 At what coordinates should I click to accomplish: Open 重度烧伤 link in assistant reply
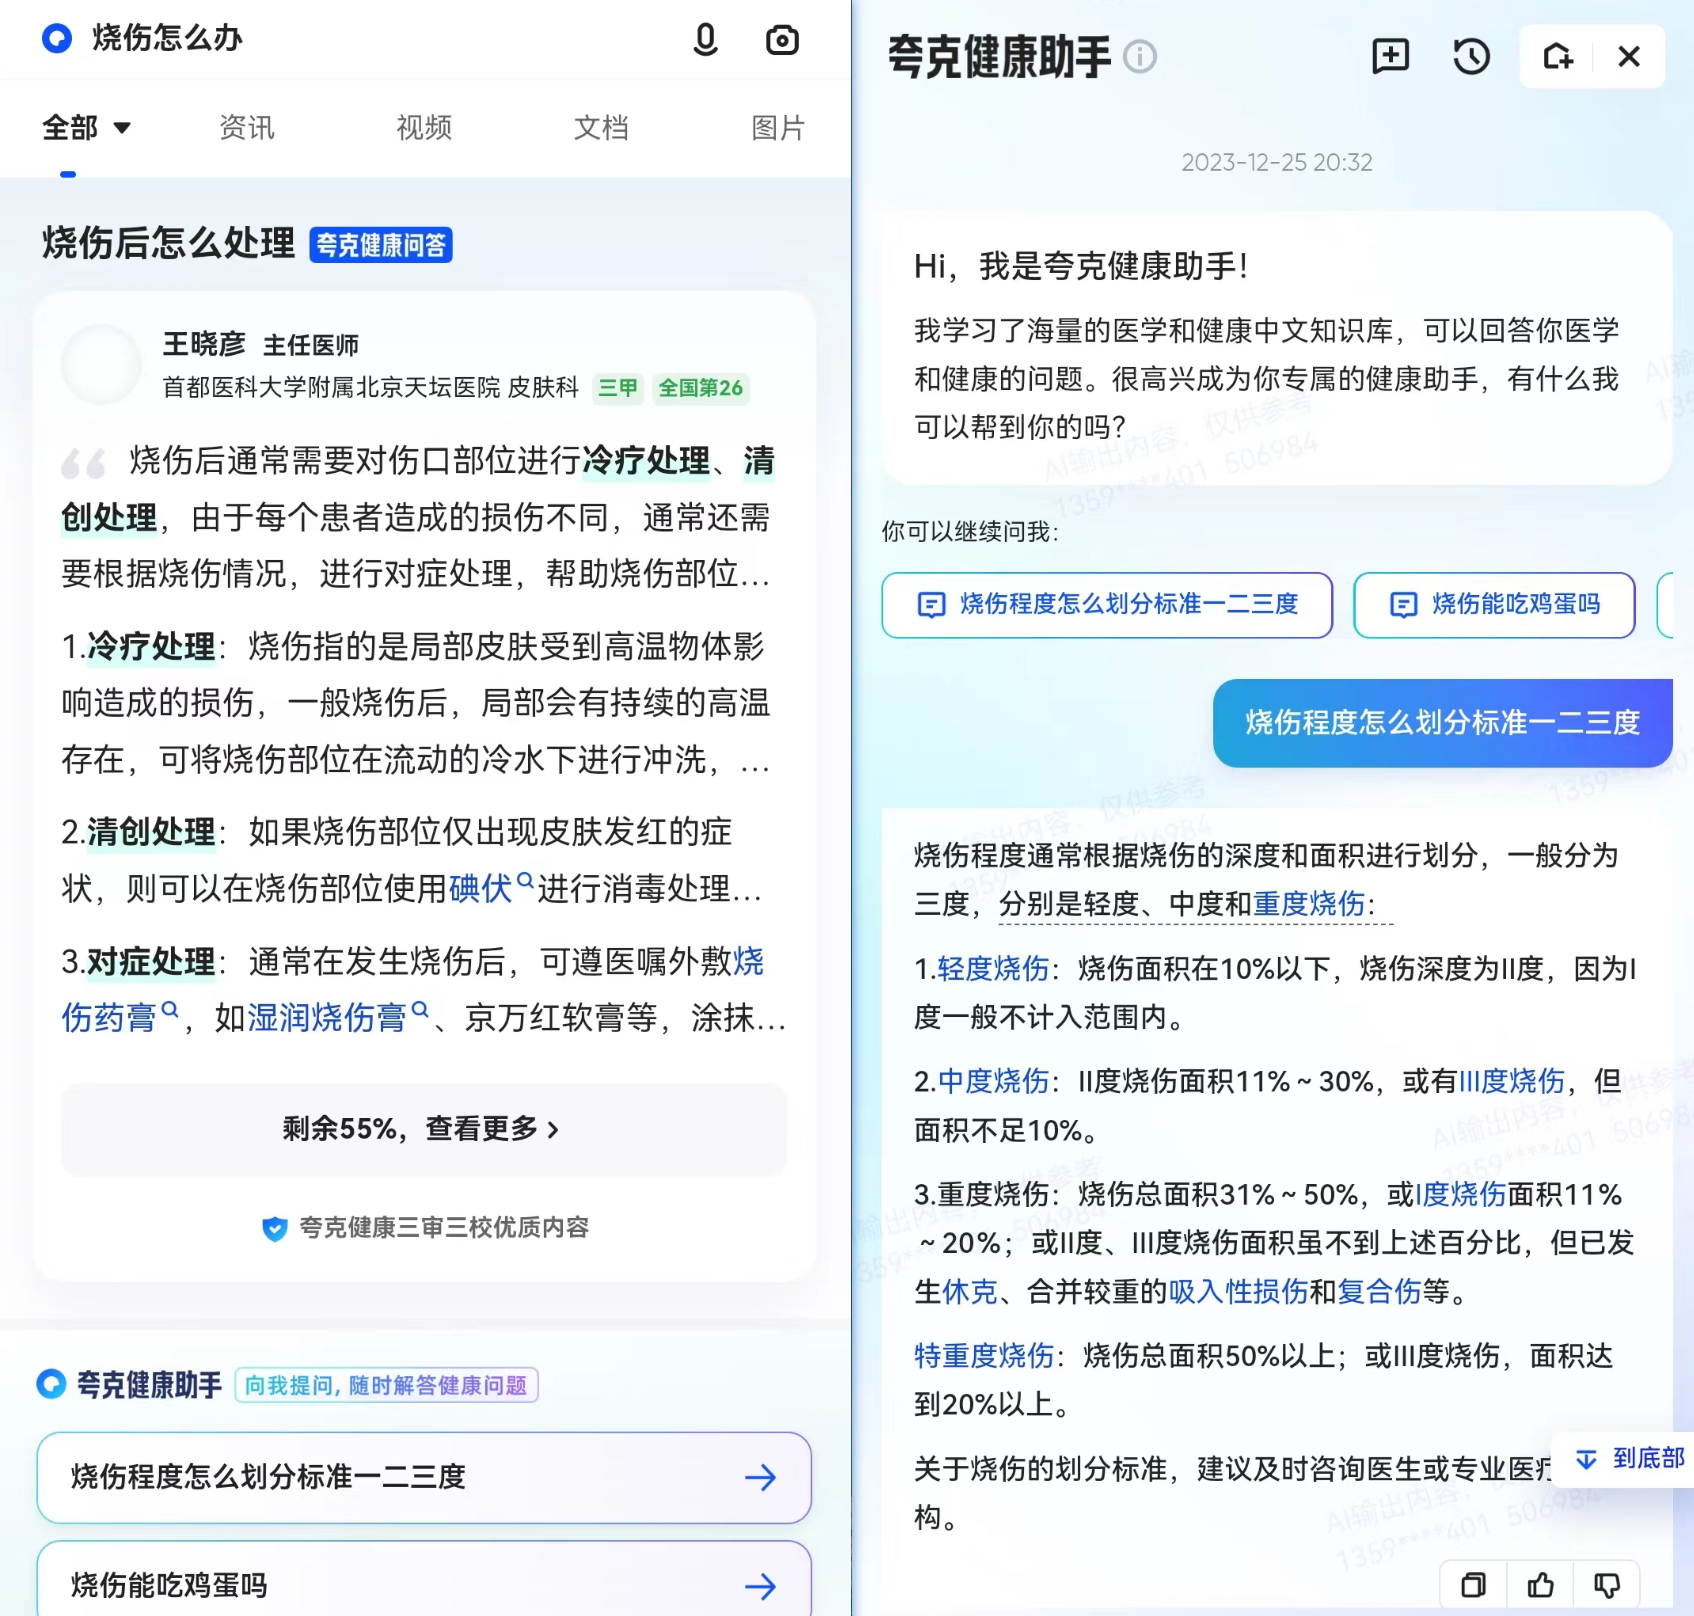(1309, 904)
